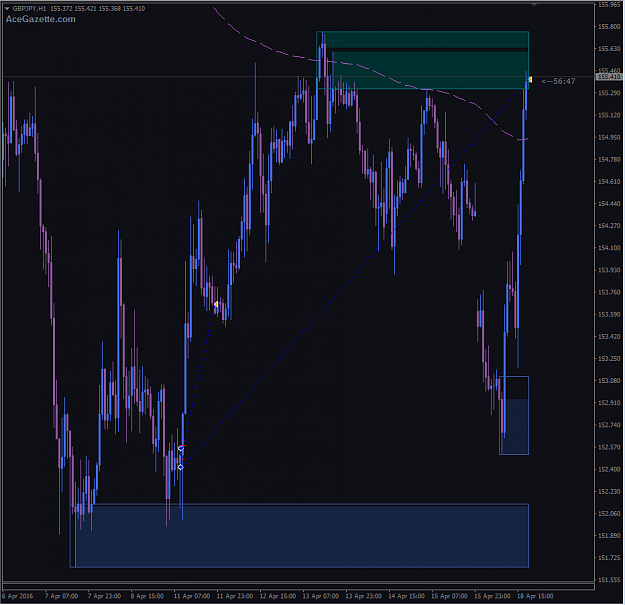Click the 155.120 price scale label
The image size is (625, 605).
coord(609,115)
